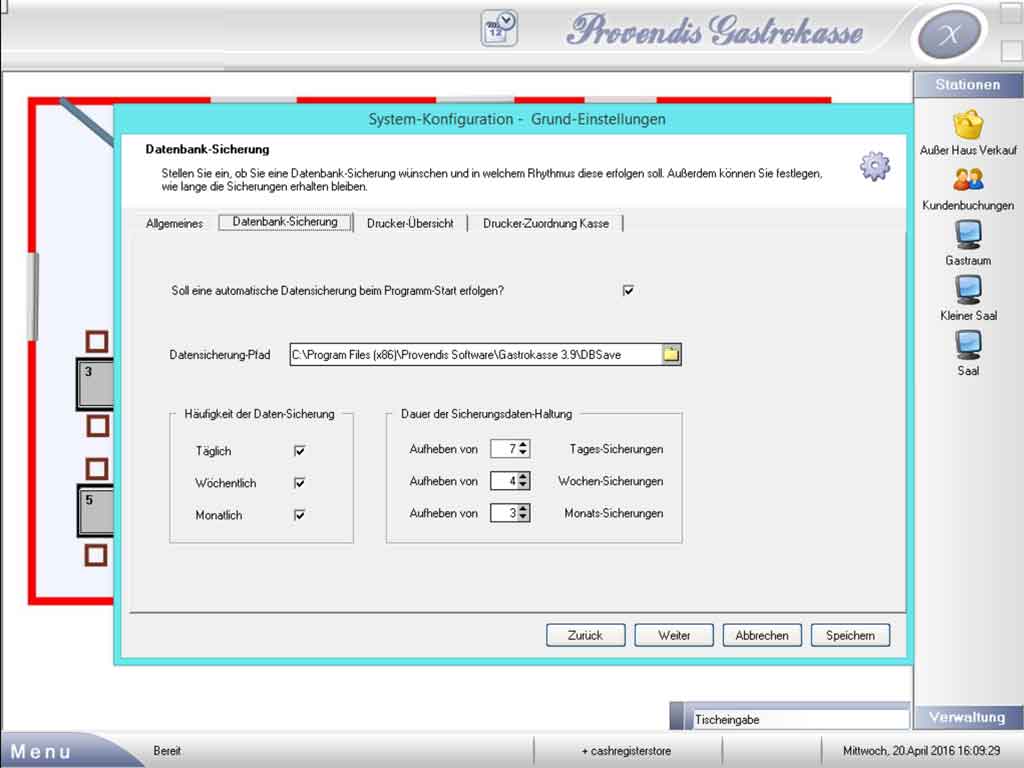This screenshot has width=1024, height=768.
Task: Click the Weiter button
Action: click(674, 635)
